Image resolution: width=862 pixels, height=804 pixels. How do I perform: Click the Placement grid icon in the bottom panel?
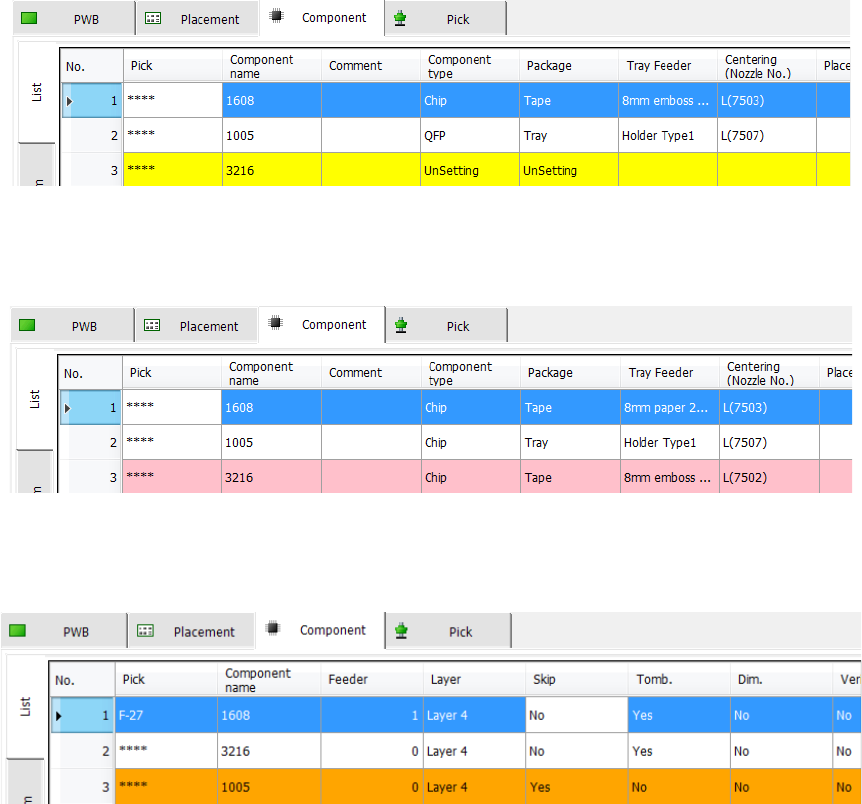coord(145,630)
